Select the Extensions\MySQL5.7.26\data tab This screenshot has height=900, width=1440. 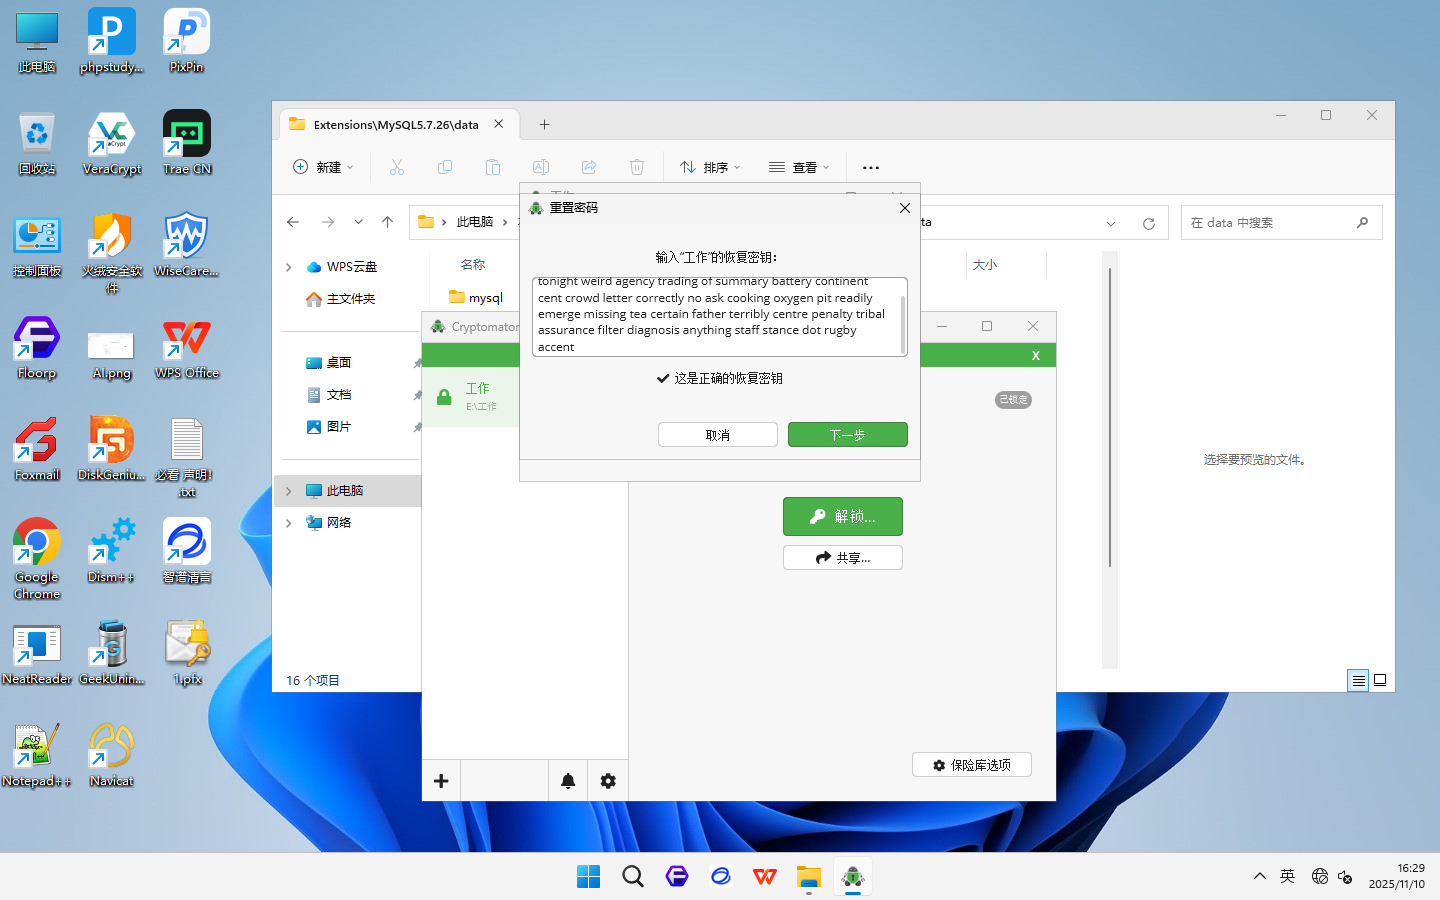[x=395, y=125]
